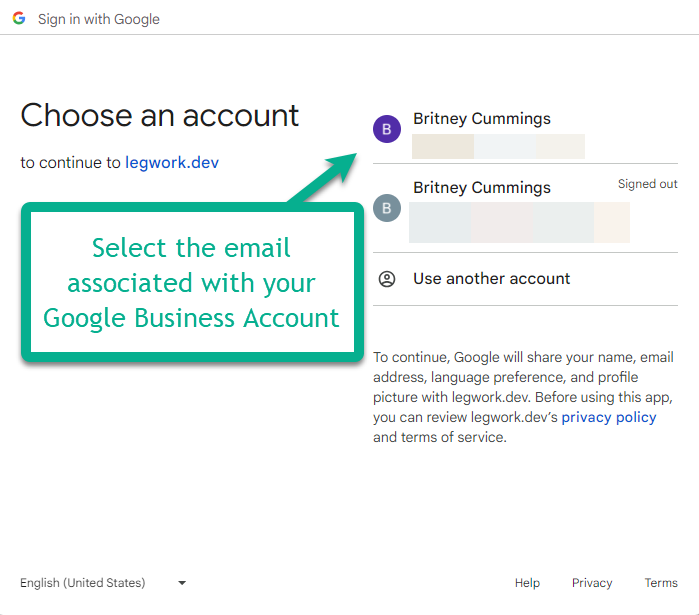Viewport: 699px width, 615px height.
Task: Open the Privacy footer link
Action: coord(592,583)
